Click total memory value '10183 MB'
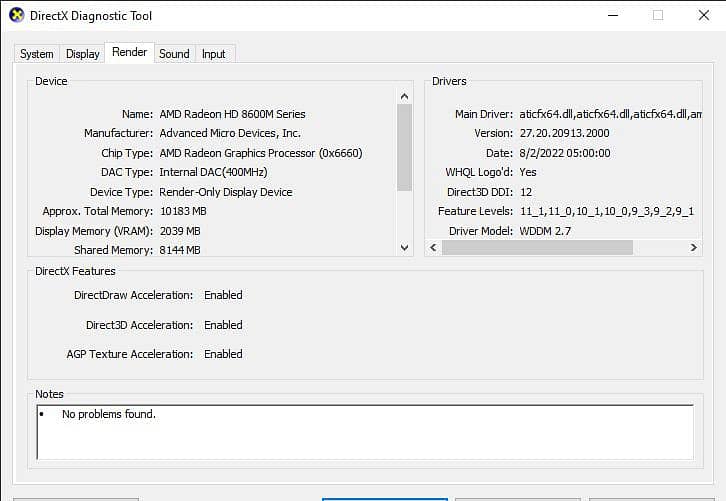Viewport: 726px width, 501px height. tap(183, 211)
